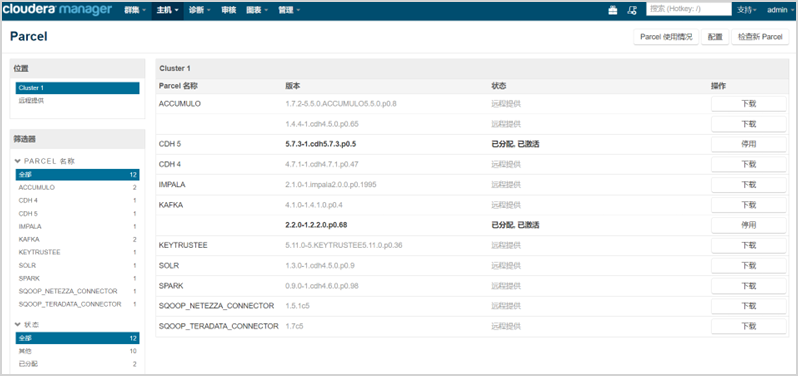
Task: Click version text 2.2.0-1.2.2.0.p0.68
Action: 316,225
